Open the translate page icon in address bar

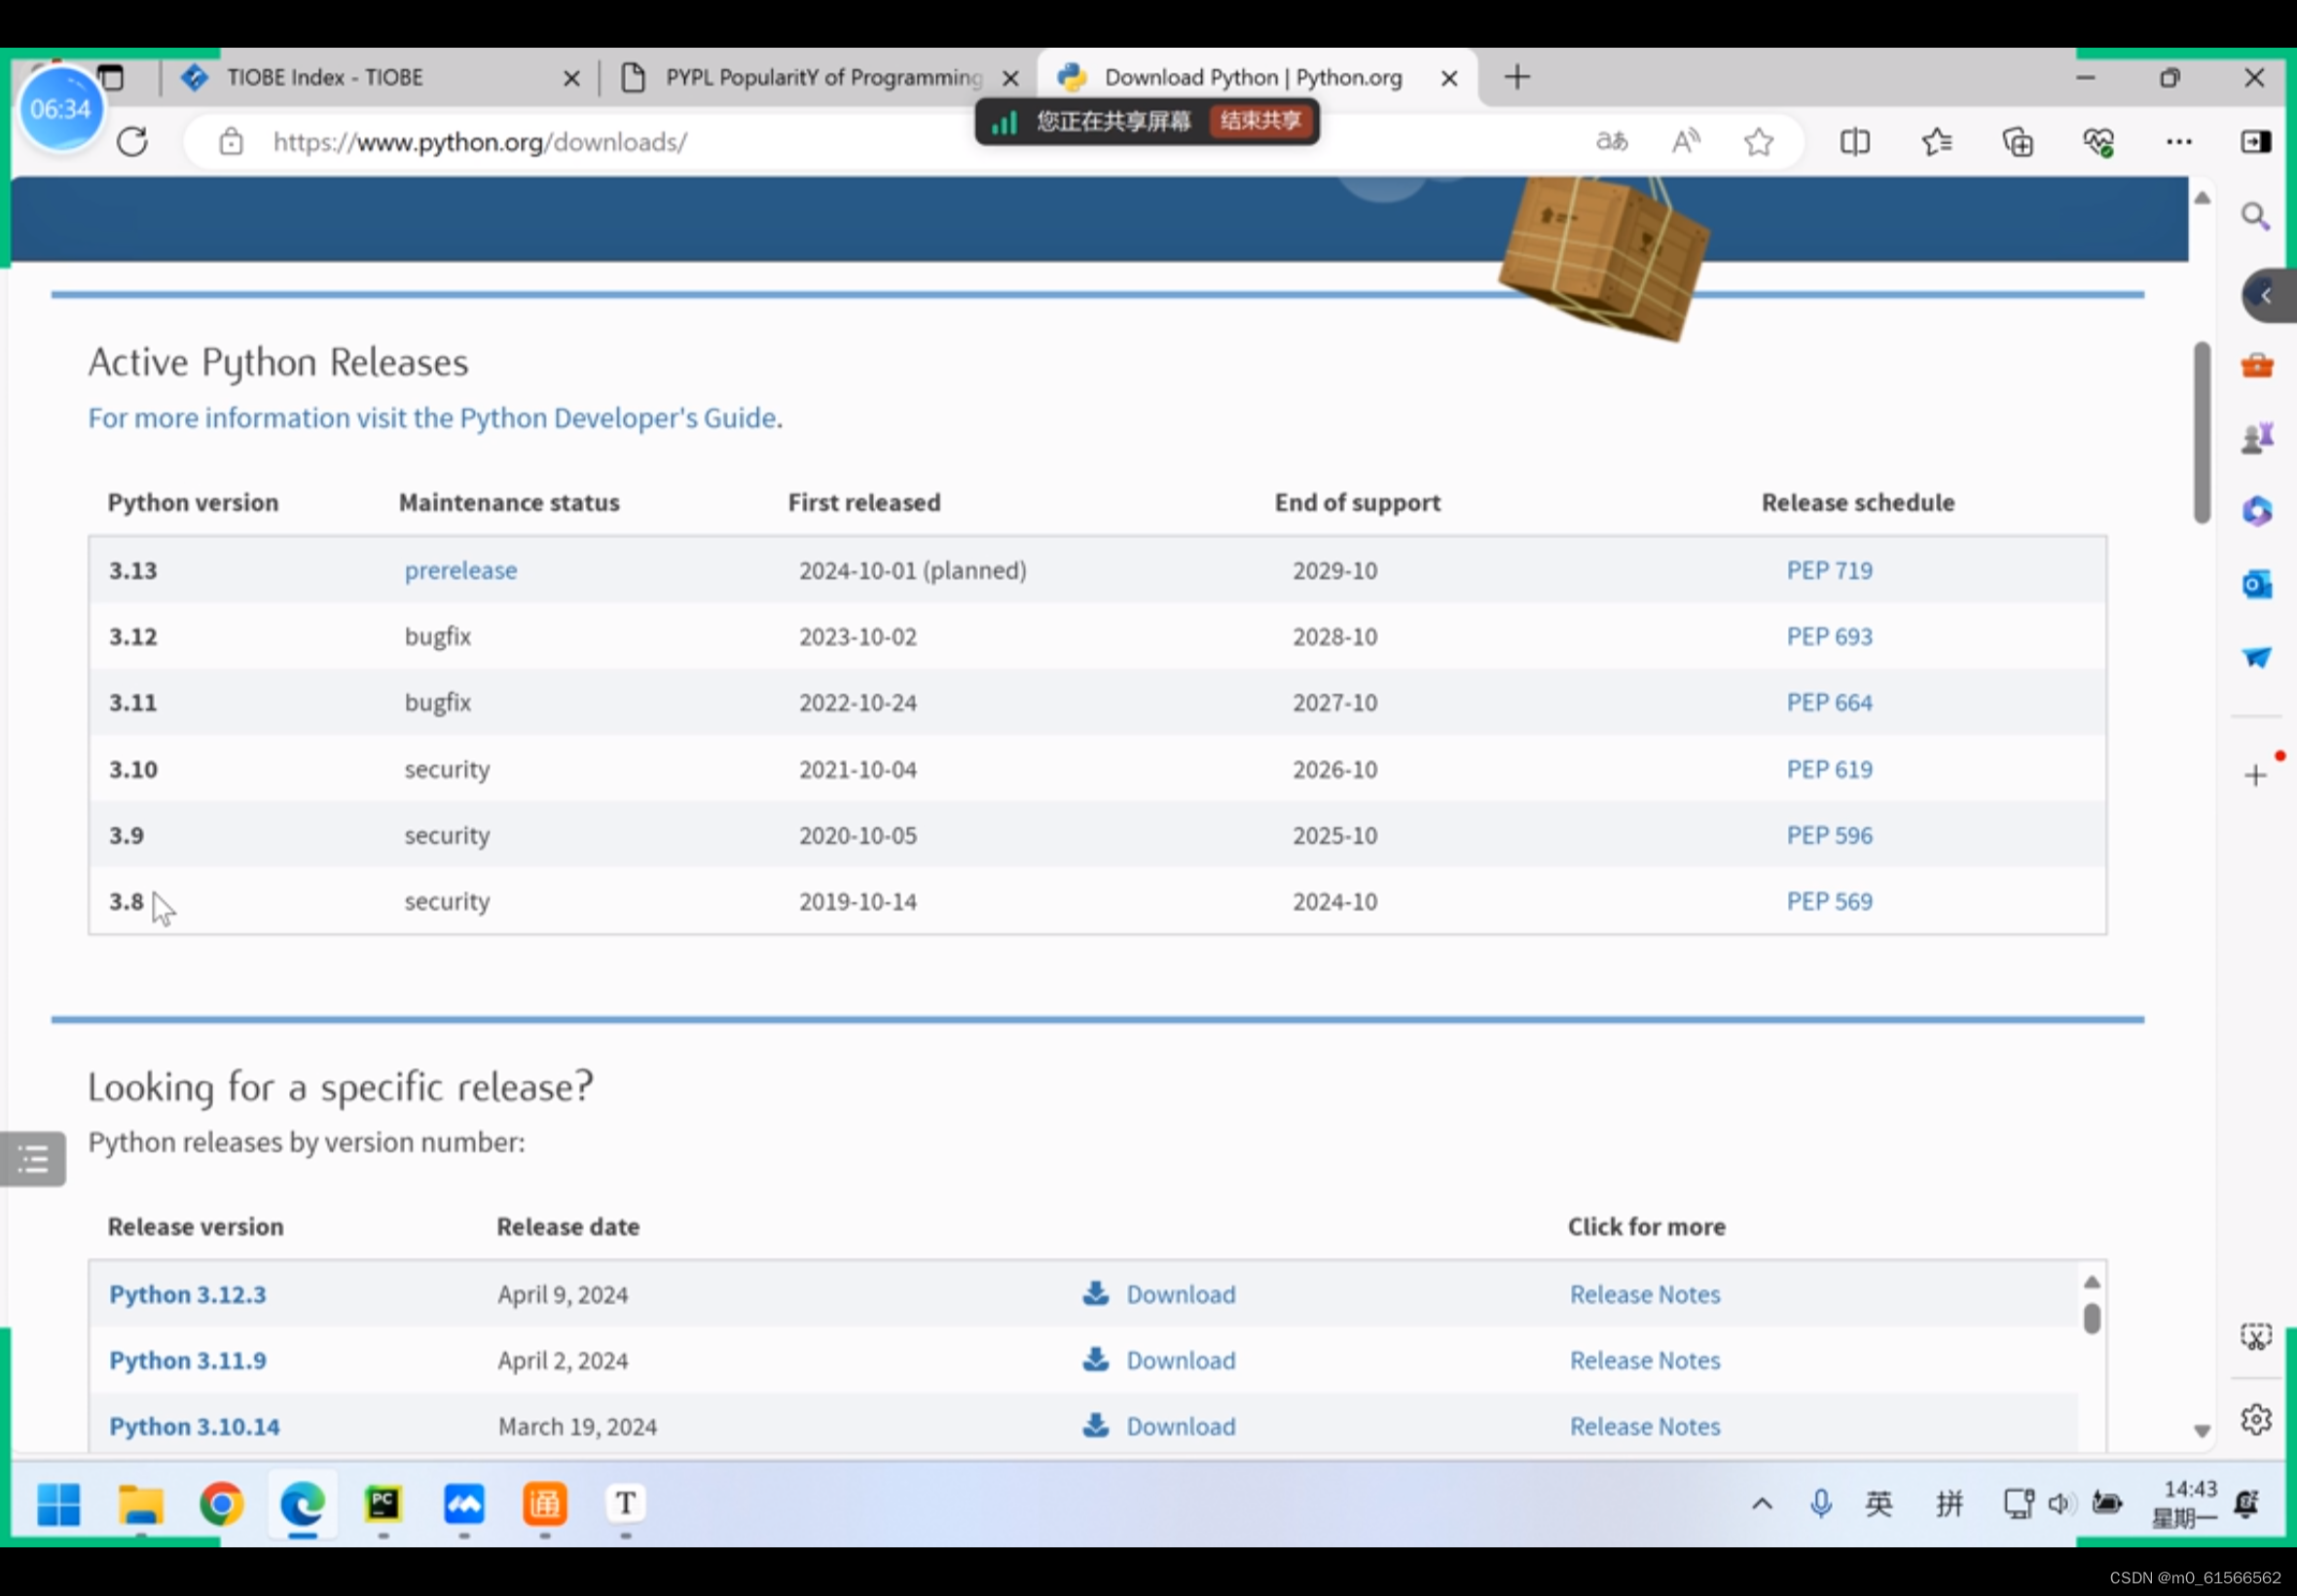tap(1611, 142)
